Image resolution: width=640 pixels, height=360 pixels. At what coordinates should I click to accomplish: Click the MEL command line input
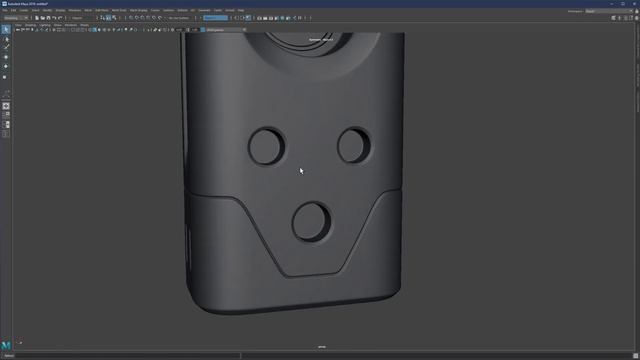[x=127, y=356]
